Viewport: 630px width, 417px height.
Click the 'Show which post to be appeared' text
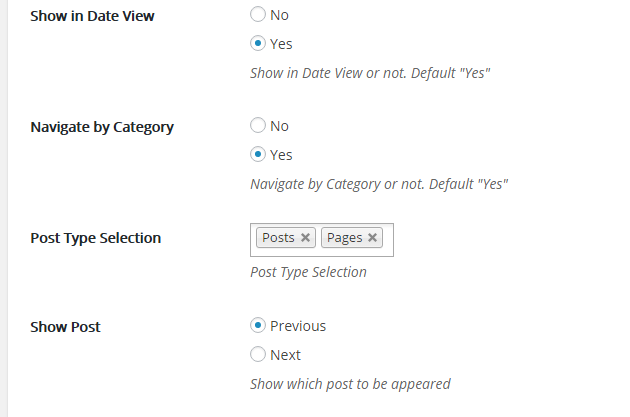(350, 384)
